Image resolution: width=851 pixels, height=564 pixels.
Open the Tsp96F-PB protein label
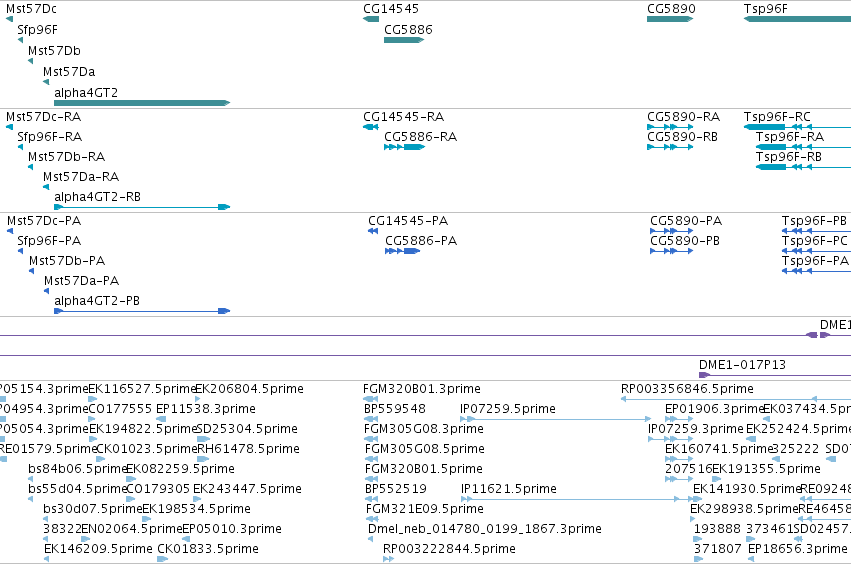(x=814, y=221)
